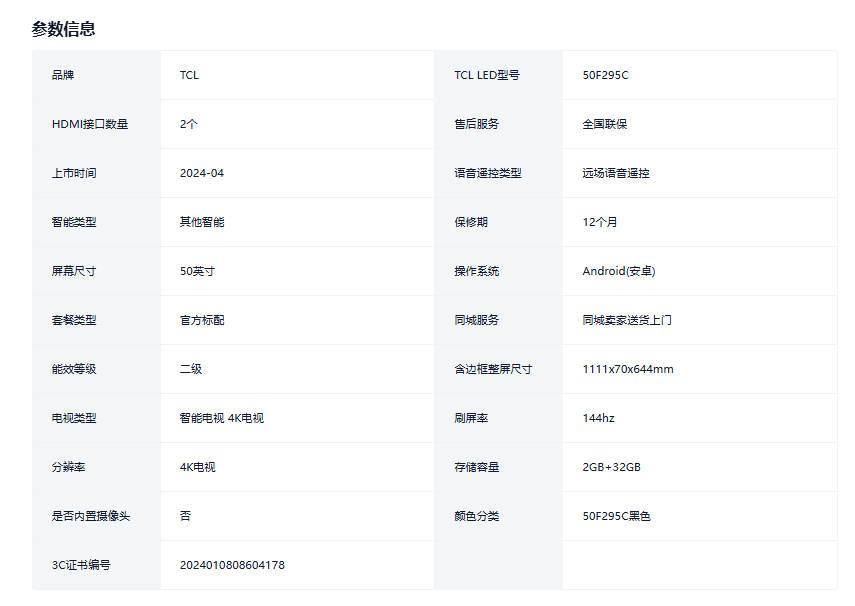
Task: Select the model number 50F295C
Action: (x=605, y=75)
